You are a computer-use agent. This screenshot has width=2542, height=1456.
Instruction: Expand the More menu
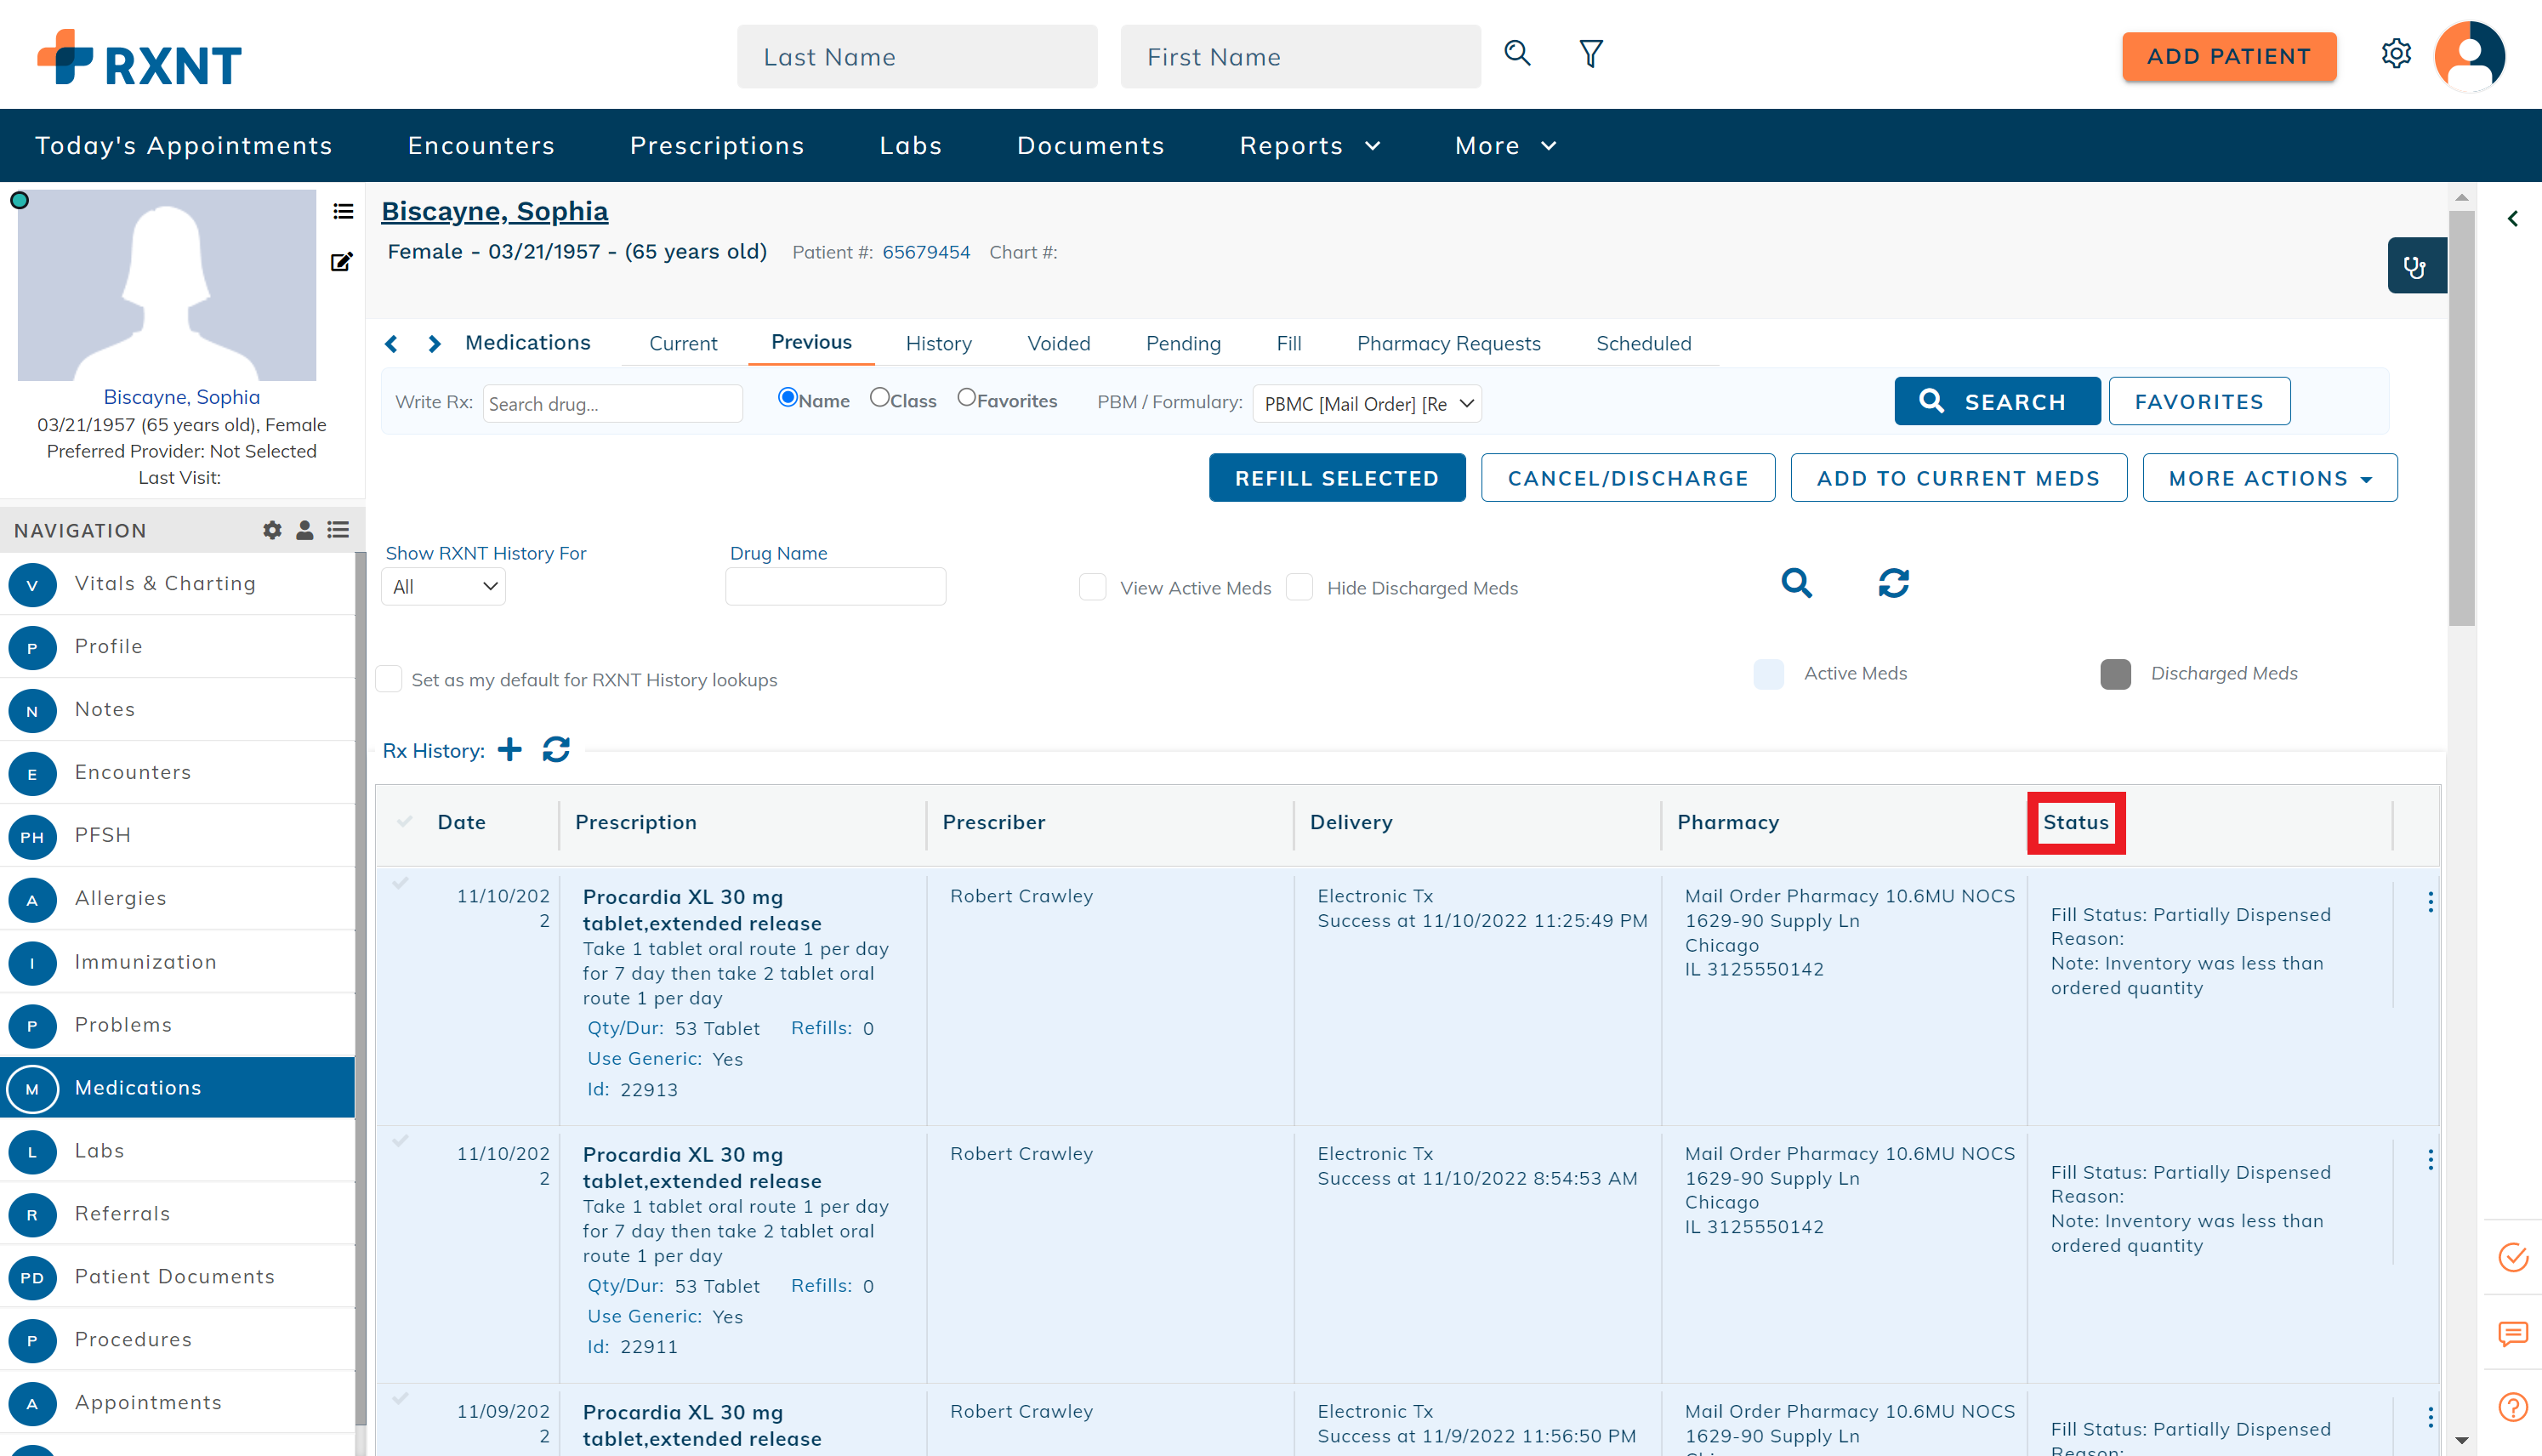tap(1506, 146)
